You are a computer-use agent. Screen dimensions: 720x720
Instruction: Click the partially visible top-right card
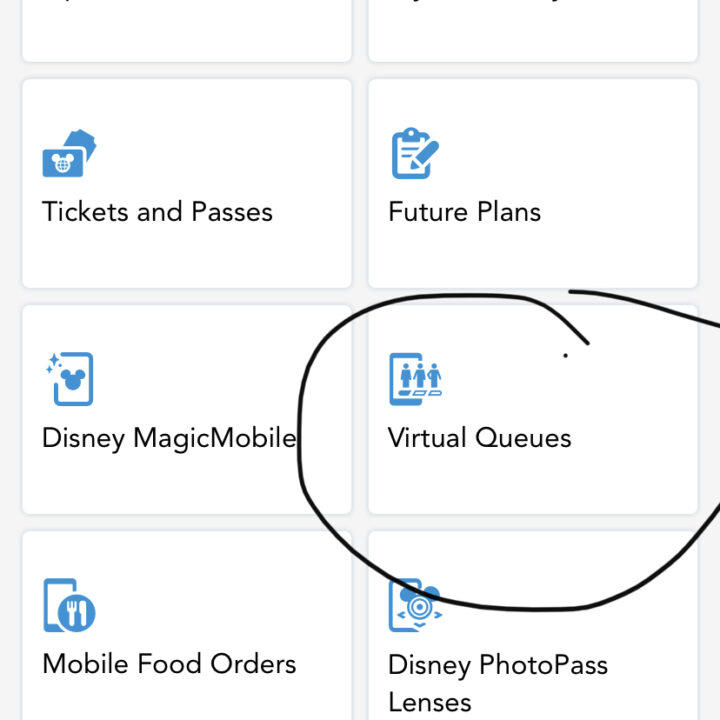(533, 30)
